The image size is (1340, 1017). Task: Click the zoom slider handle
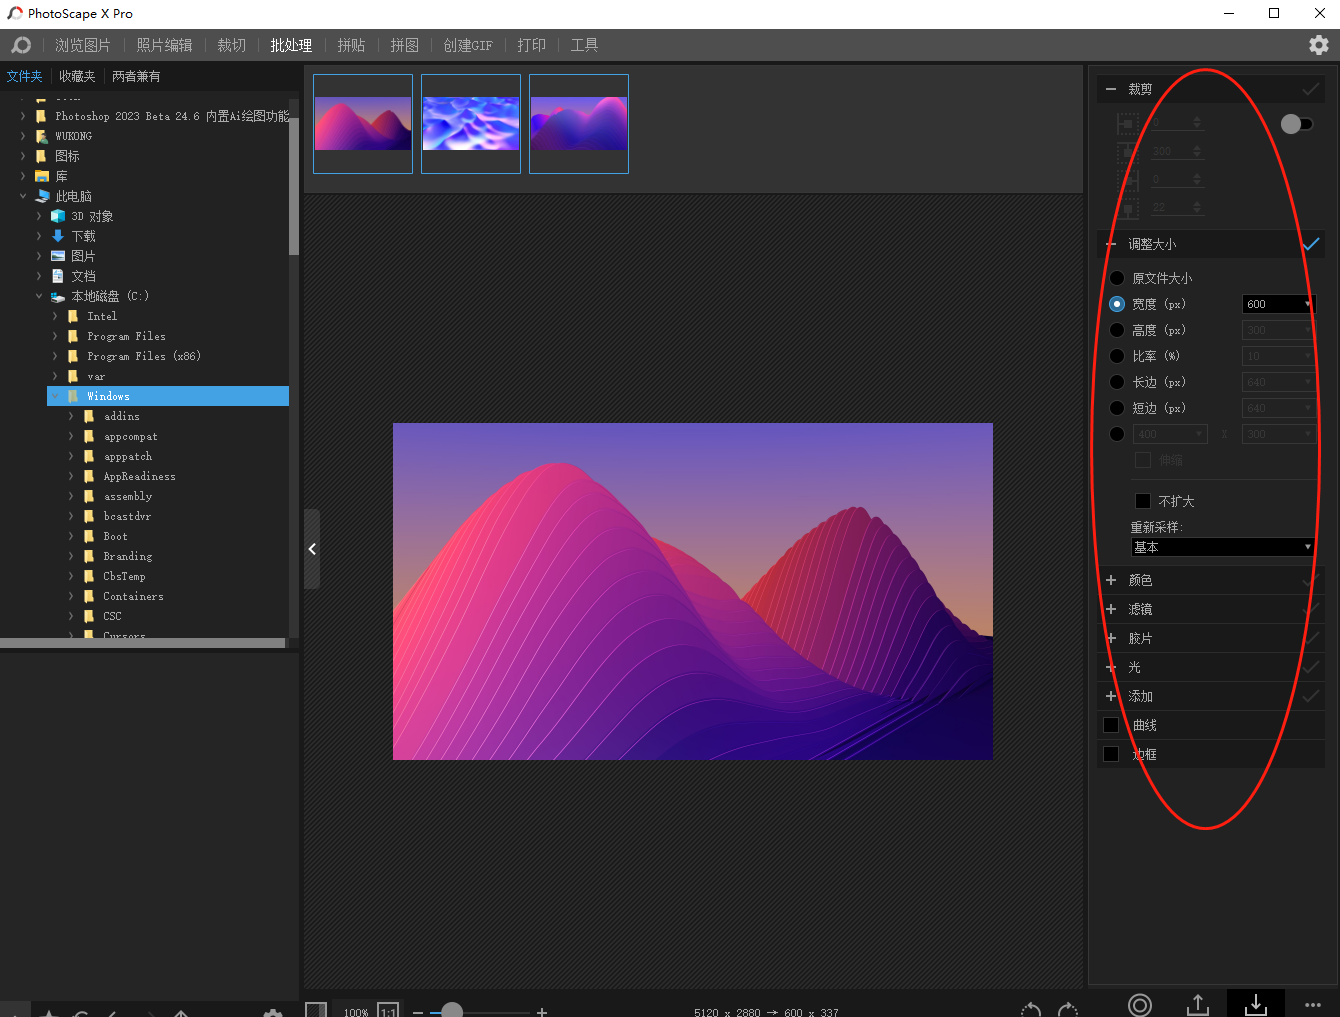tap(452, 1011)
